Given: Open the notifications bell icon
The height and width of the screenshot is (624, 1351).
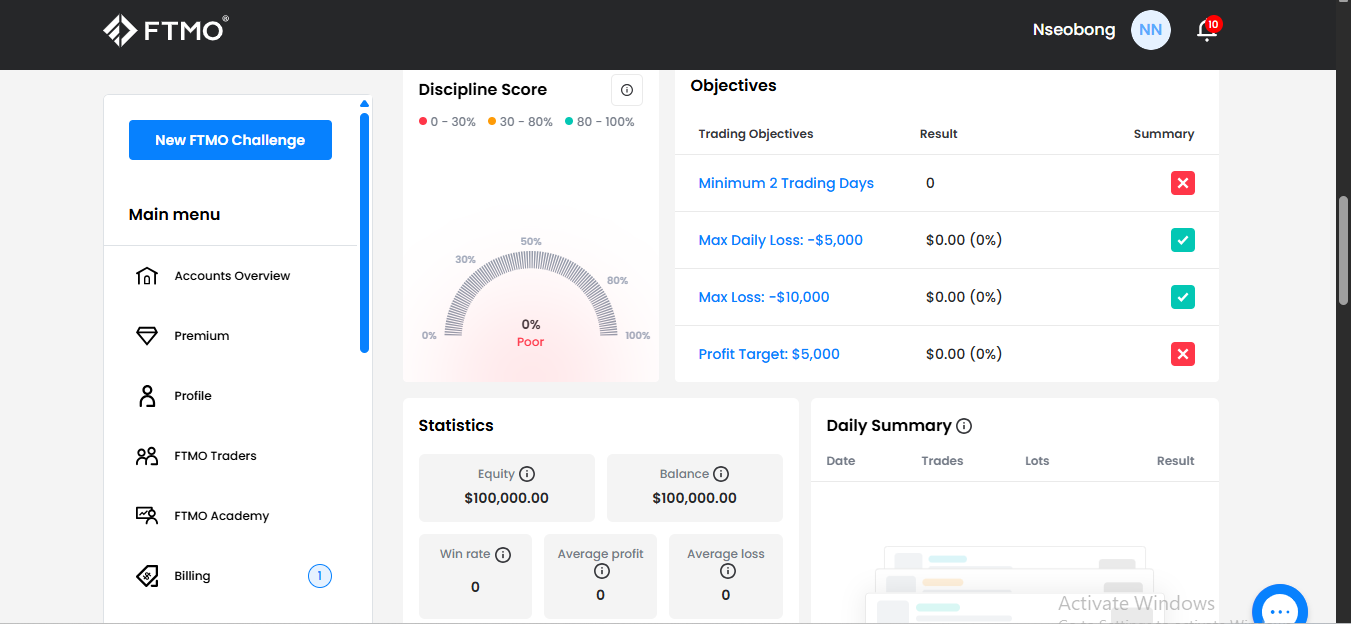Looking at the screenshot, I should coord(1206,30).
